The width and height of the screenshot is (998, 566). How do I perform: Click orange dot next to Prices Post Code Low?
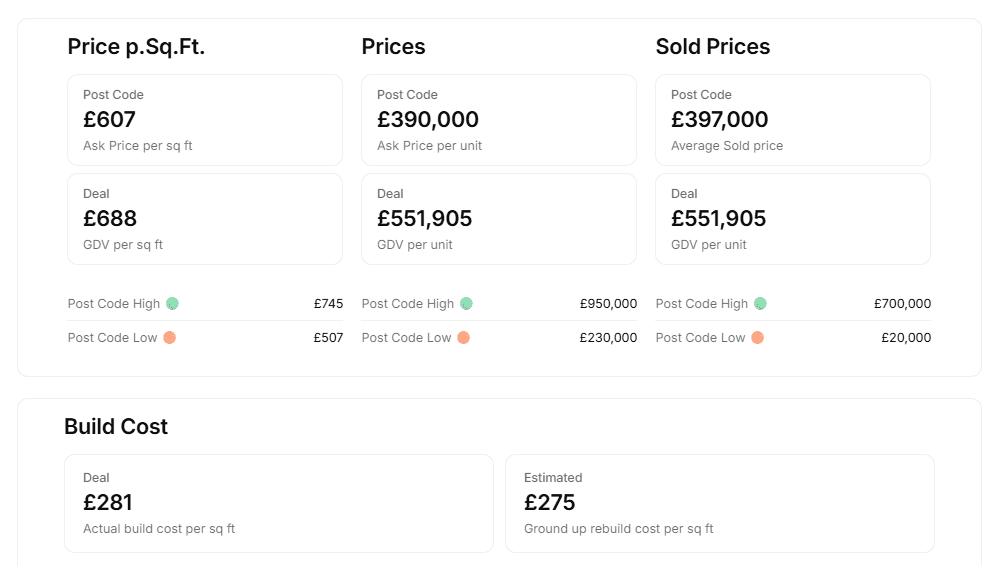pos(463,337)
